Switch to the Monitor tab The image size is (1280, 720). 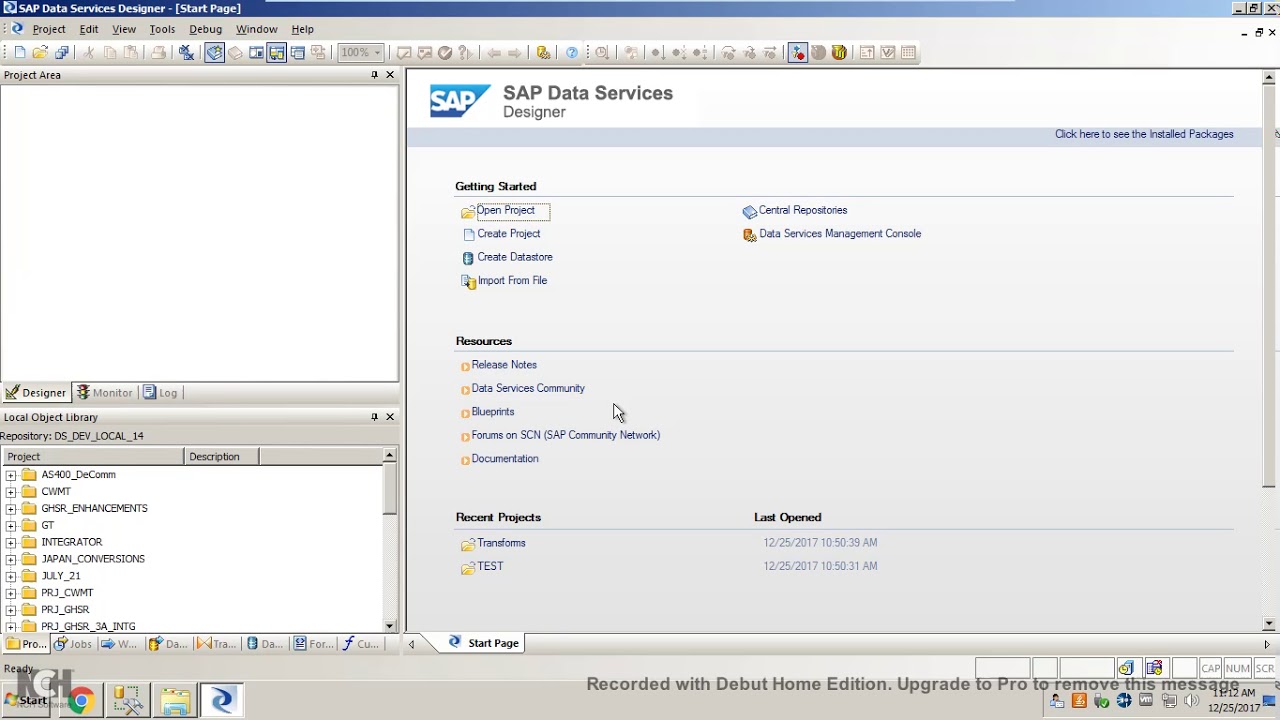coord(105,393)
